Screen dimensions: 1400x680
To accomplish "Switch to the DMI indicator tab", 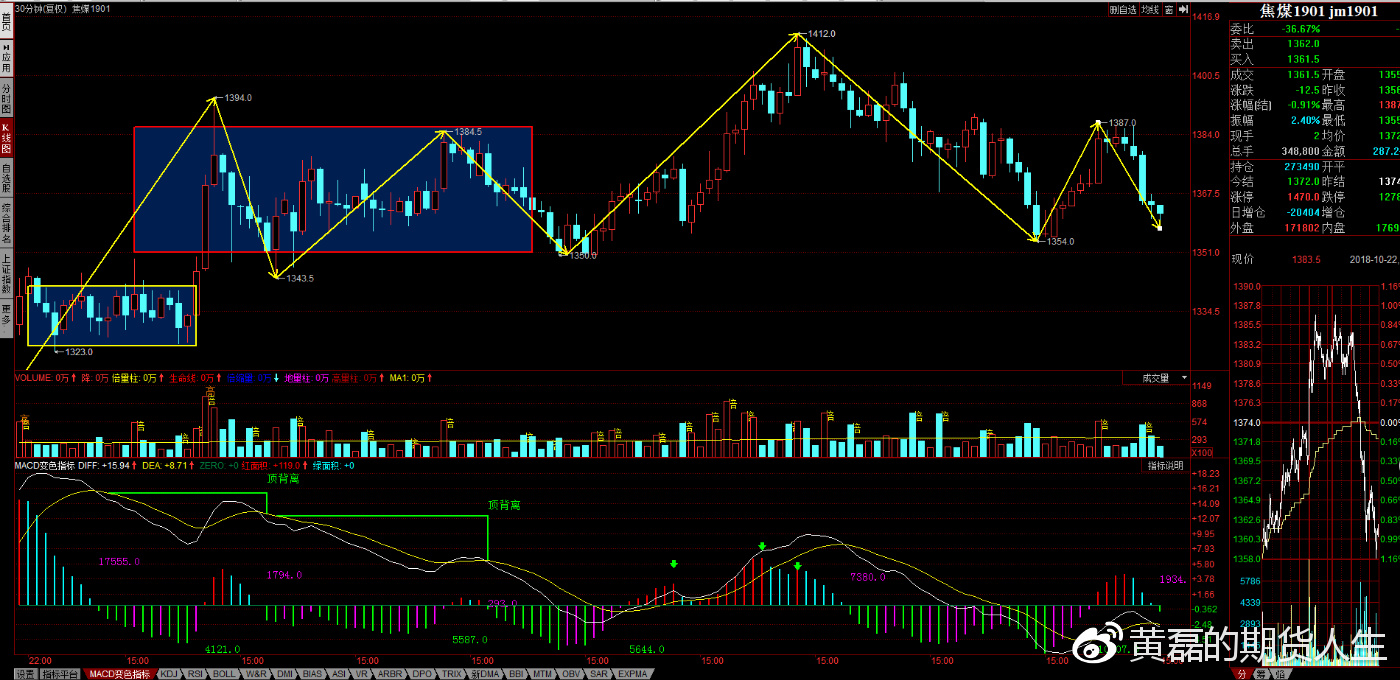I will coord(285,674).
